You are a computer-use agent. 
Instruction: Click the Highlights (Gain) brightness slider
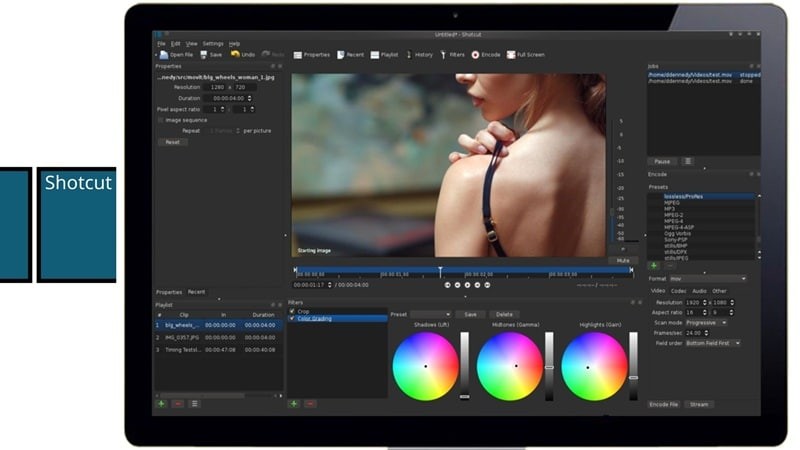[x=633, y=366]
